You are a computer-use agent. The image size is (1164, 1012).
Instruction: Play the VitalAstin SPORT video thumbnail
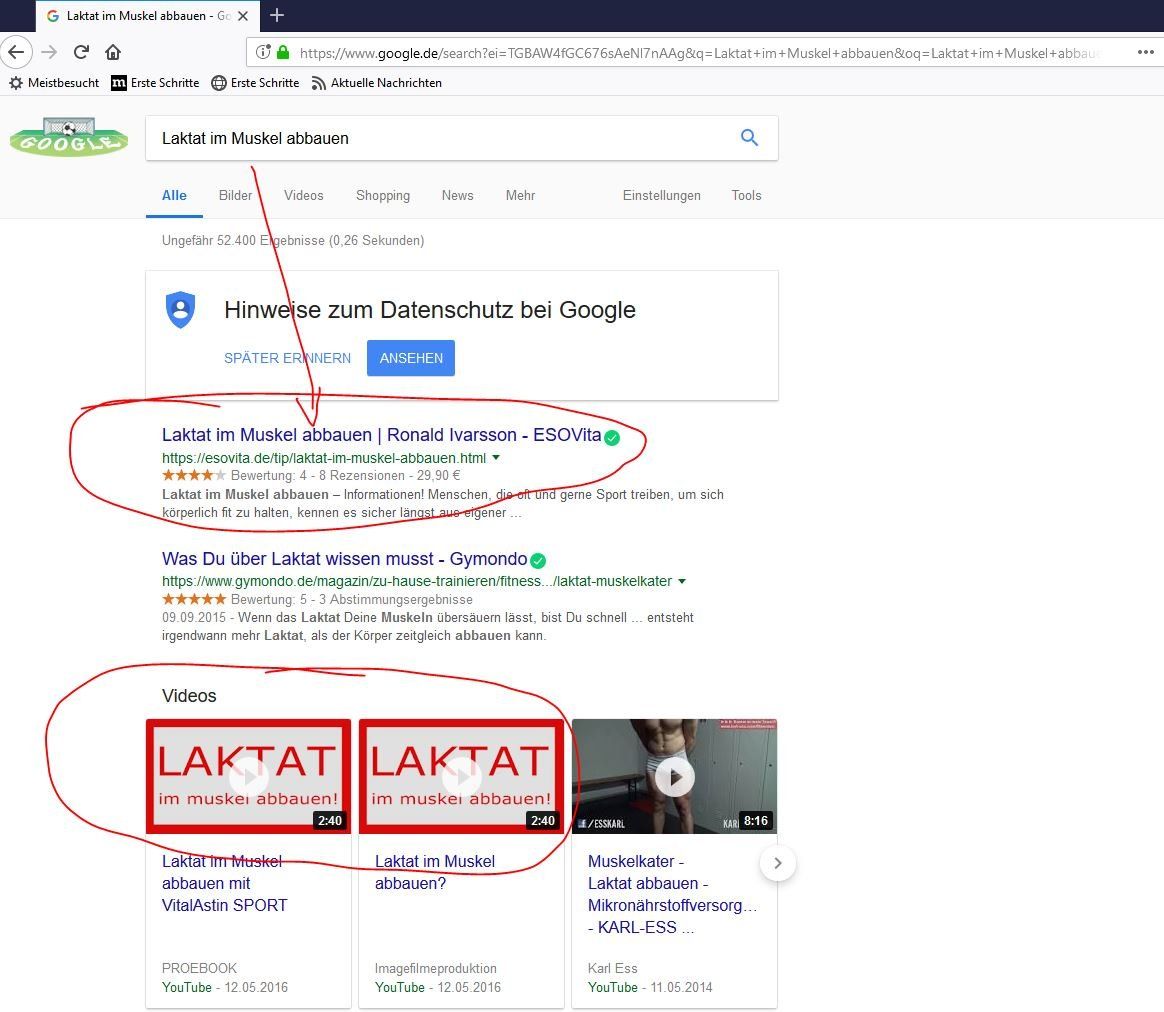pyautogui.click(x=249, y=776)
